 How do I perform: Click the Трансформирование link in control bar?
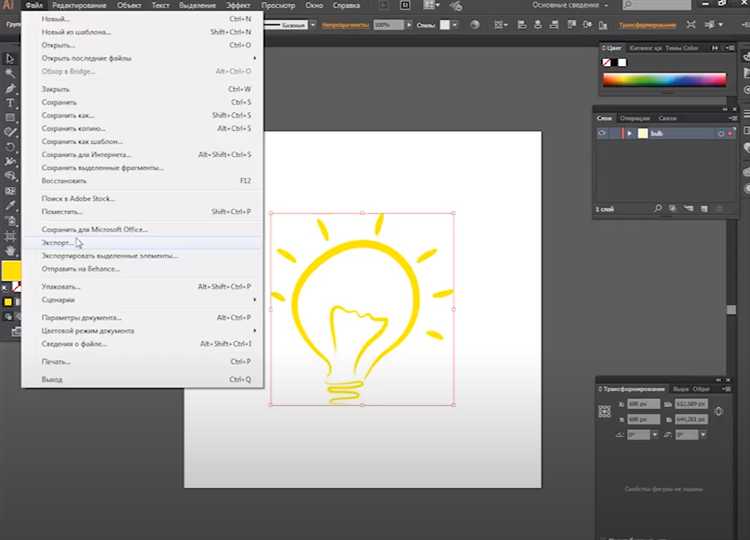647,24
